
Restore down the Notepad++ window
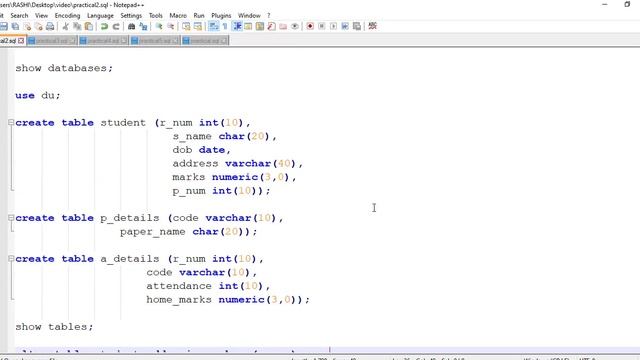click(x=627, y=4)
